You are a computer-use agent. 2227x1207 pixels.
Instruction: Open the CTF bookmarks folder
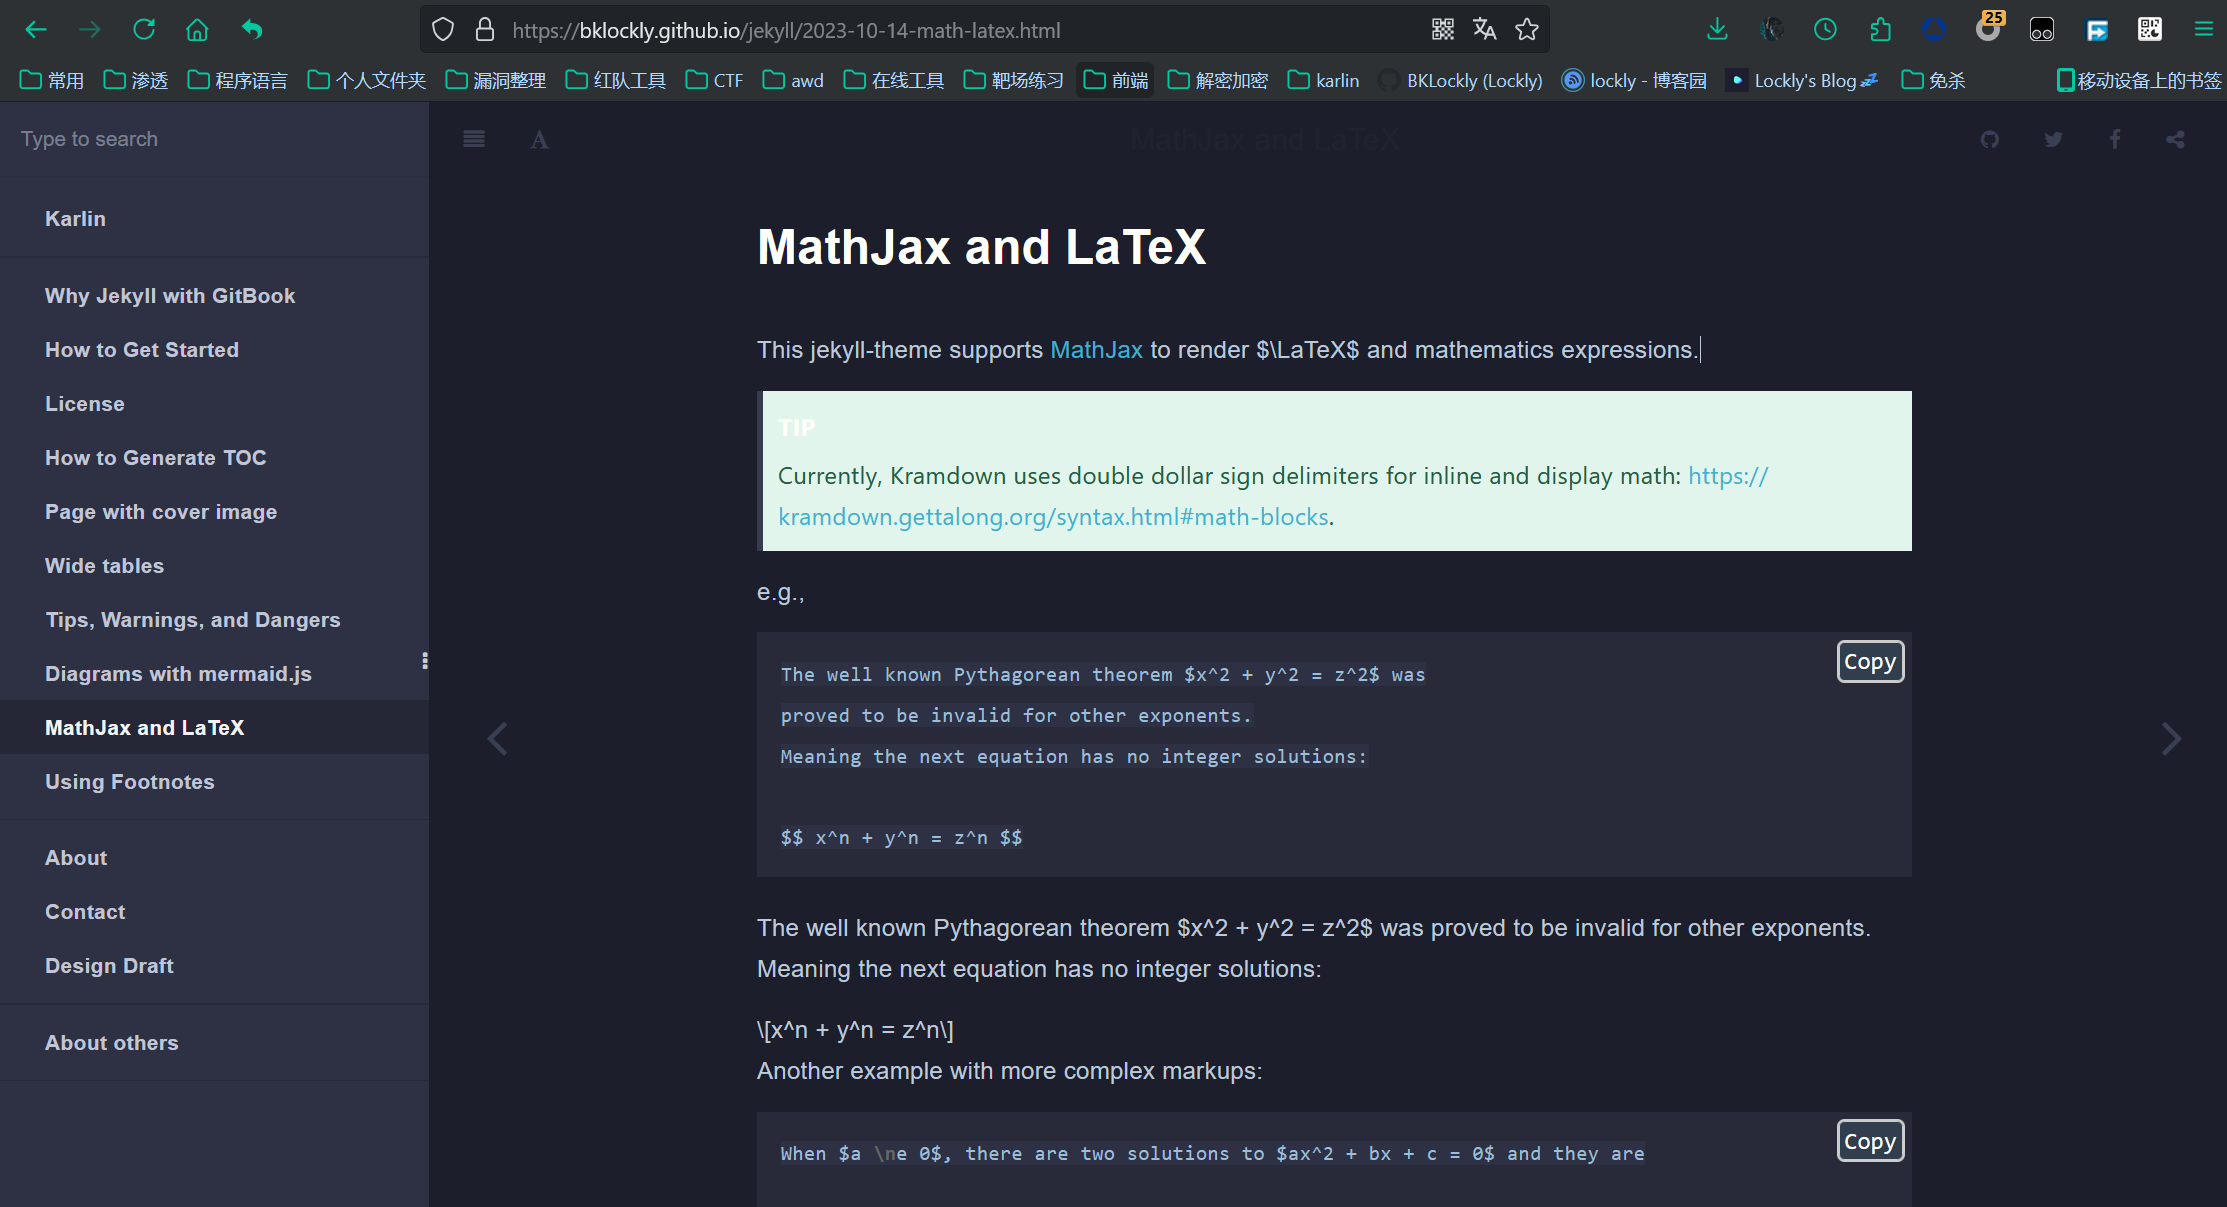[x=715, y=80]
